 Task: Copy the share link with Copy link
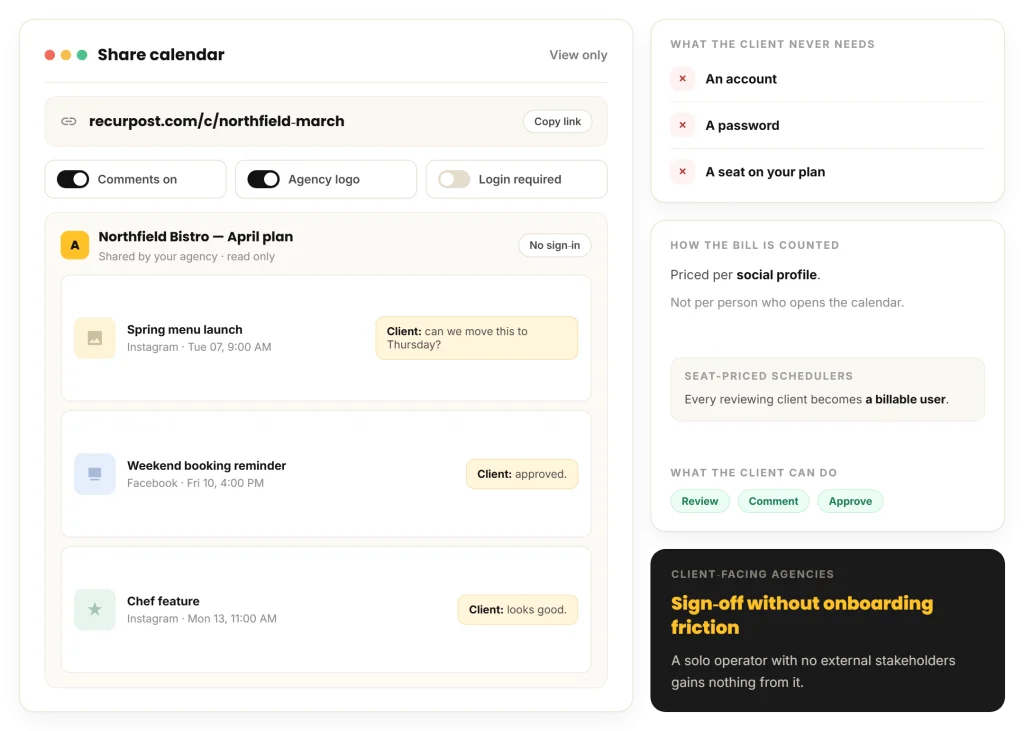click(x=557, y=122)
